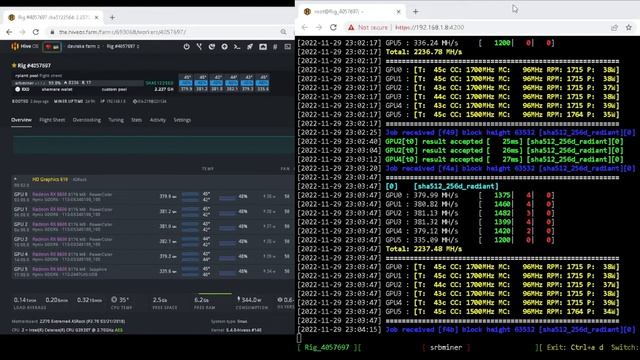Viewport: 640px width, 360px height.
Task: Click terminal line Total: 2236.78 MH/s
Action: [424, 52]
